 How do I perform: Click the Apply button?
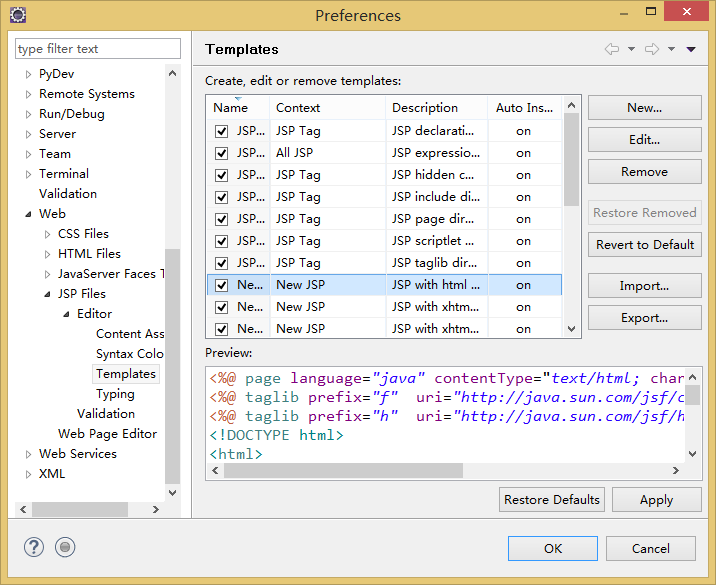pyautogui.click(x=656, y=500)
